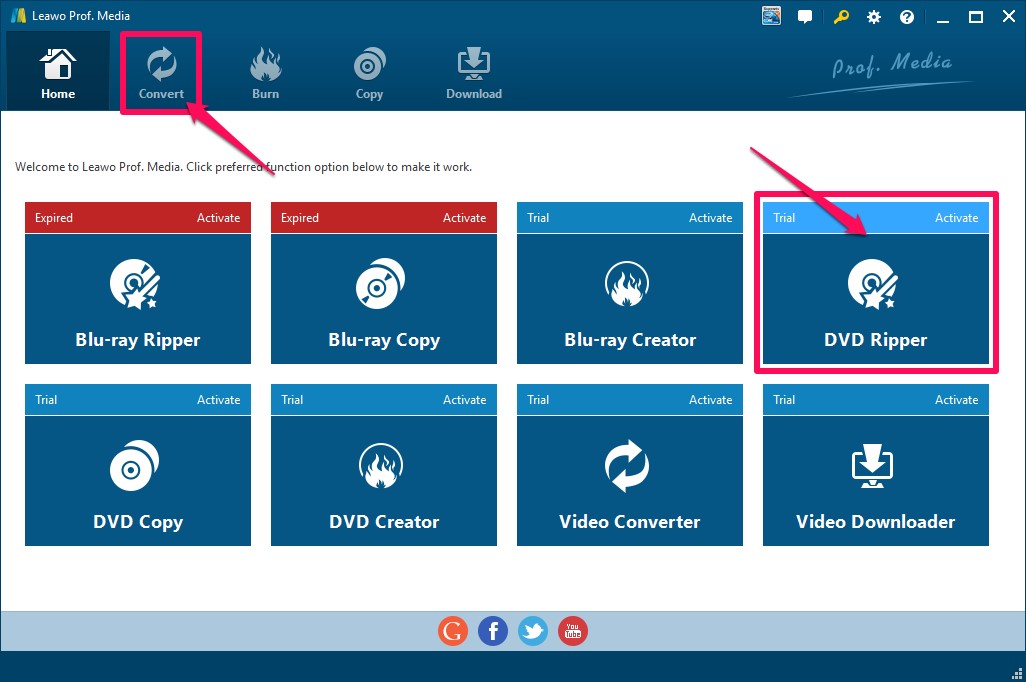Open the Video Converter module
Screen dimensions: 1026x682
coord(630,481)
